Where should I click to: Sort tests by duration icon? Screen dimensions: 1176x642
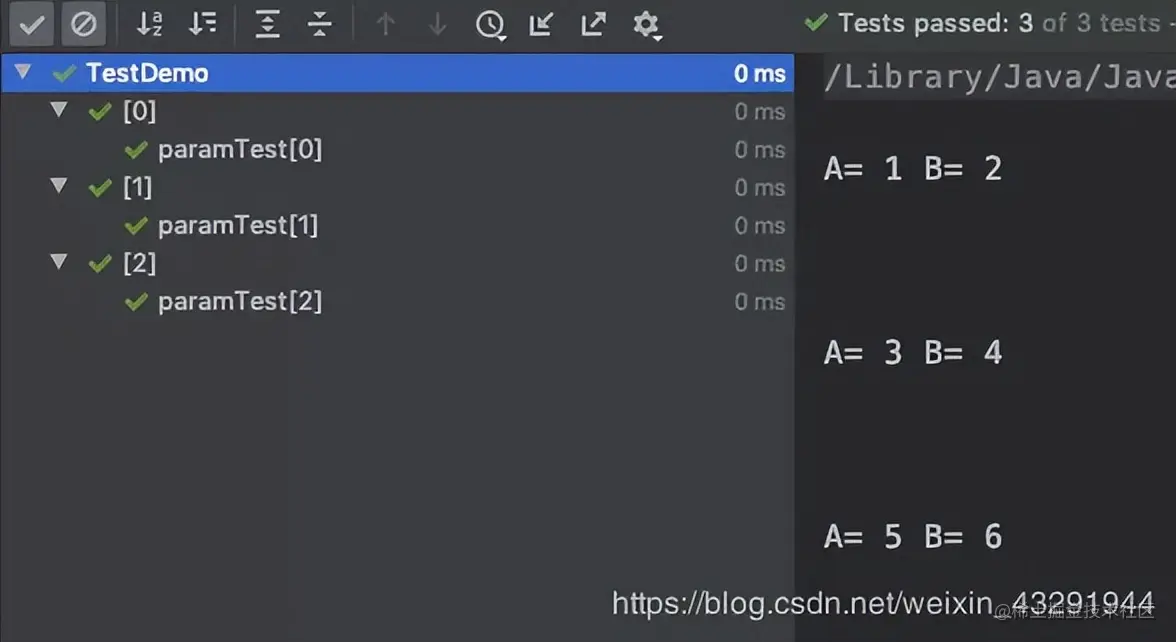tap(202, 25)
